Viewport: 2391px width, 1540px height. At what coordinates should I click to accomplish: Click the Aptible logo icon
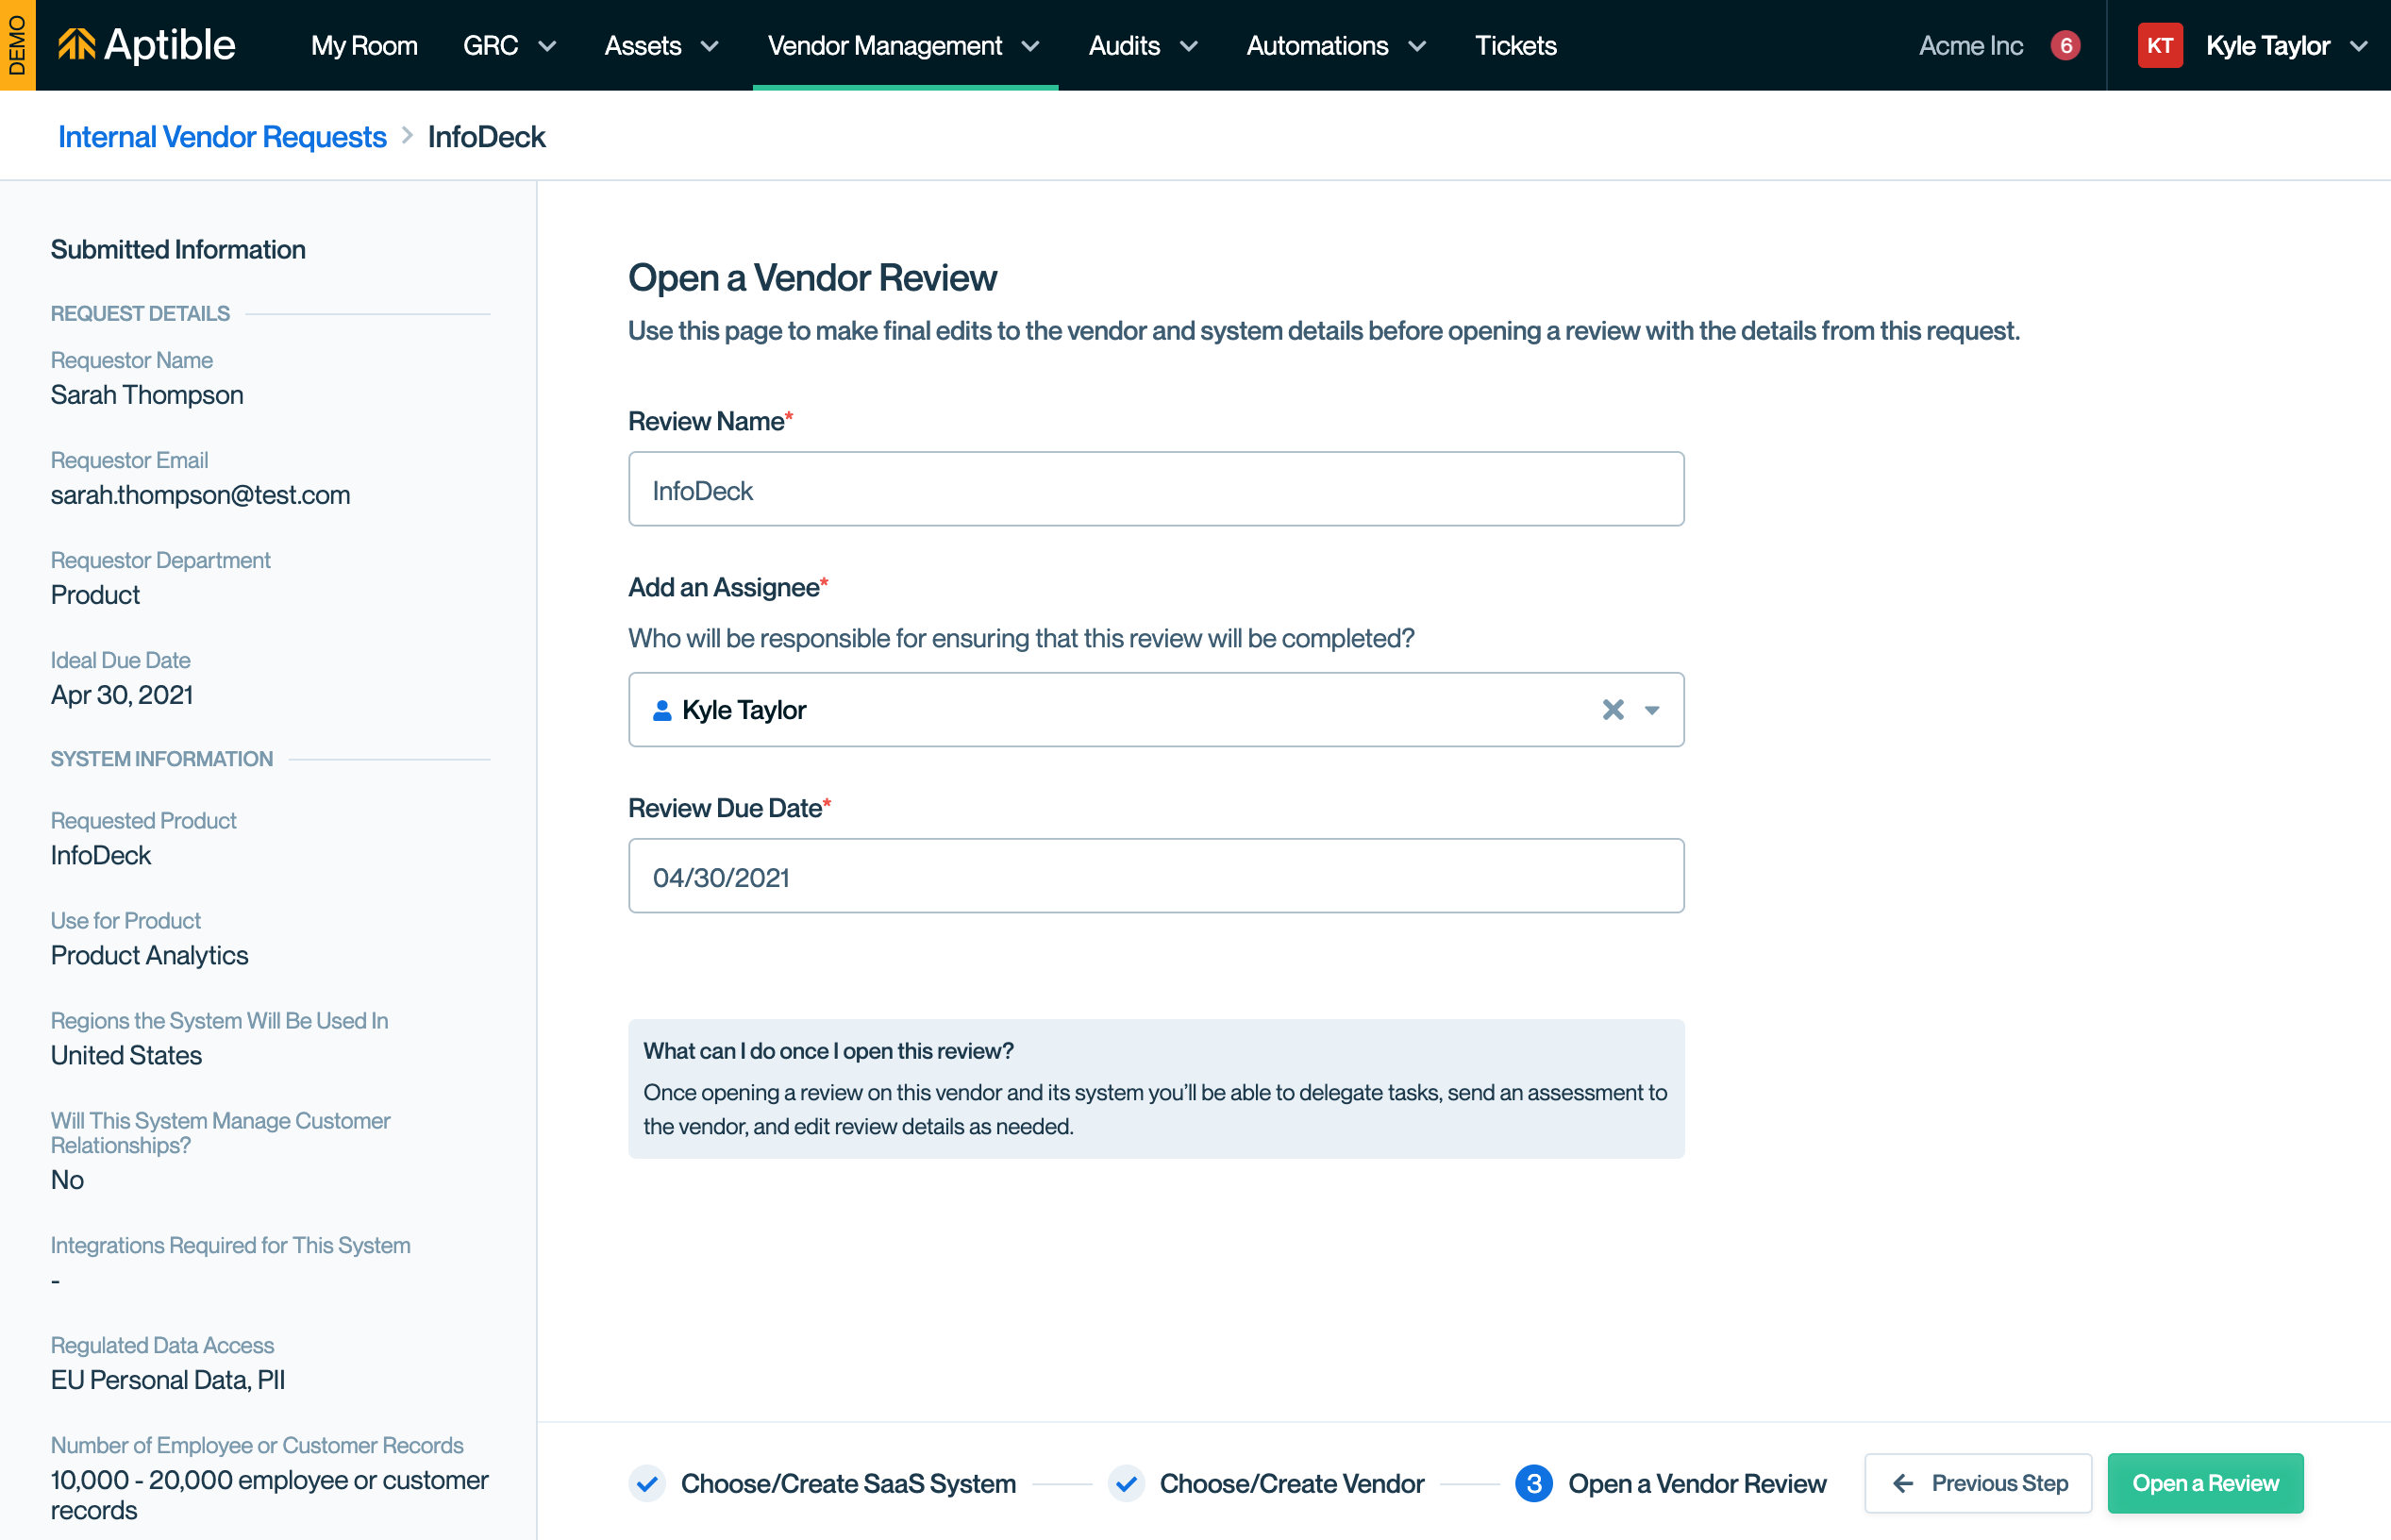click(77, 45)
